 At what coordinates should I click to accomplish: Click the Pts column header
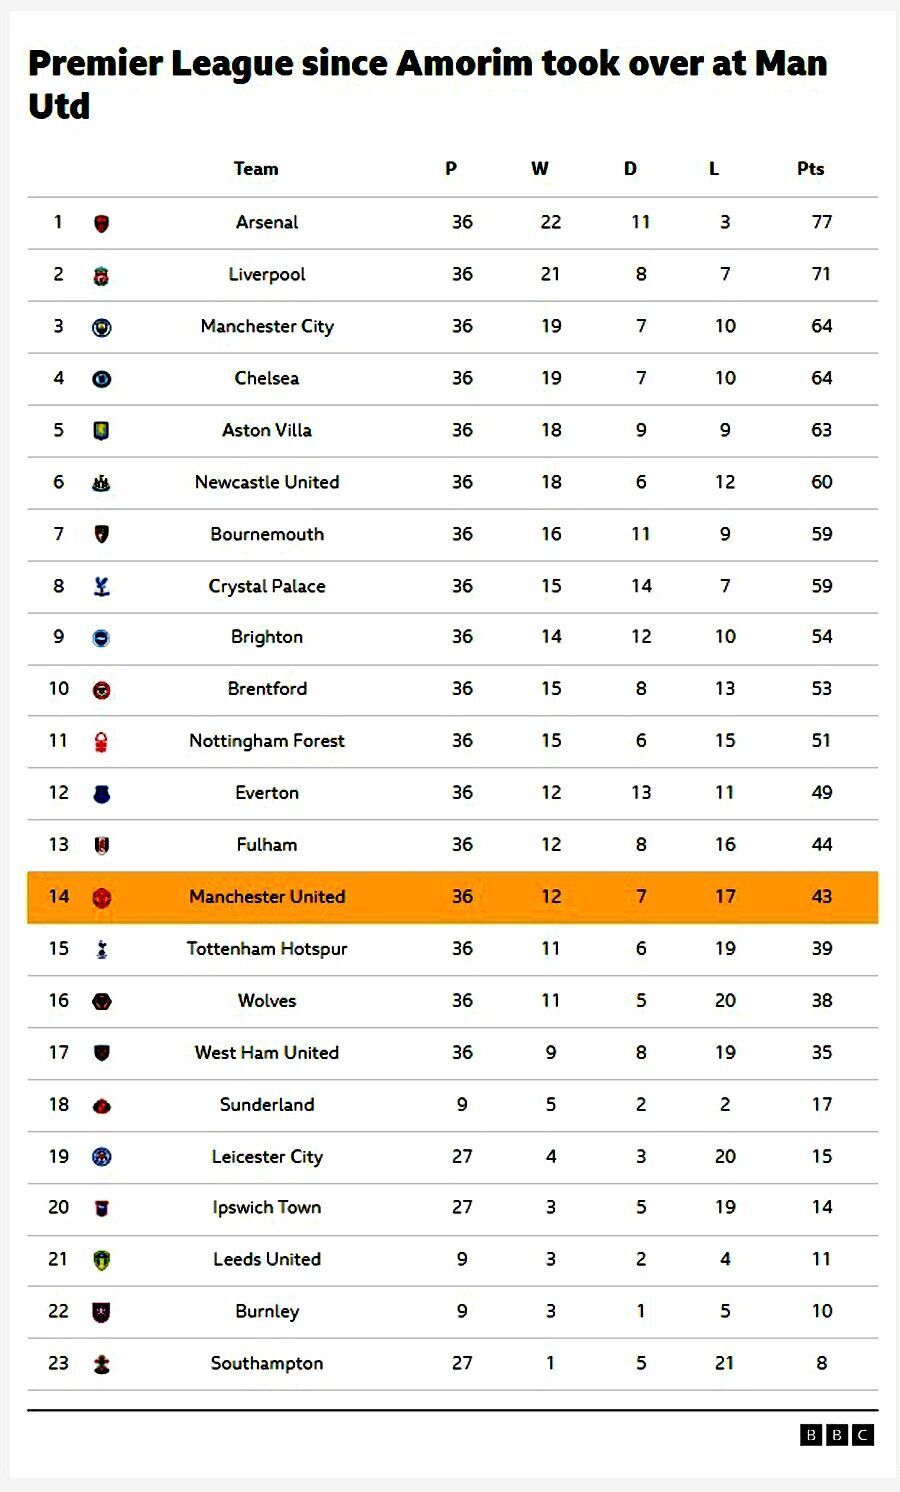(810, 169)
